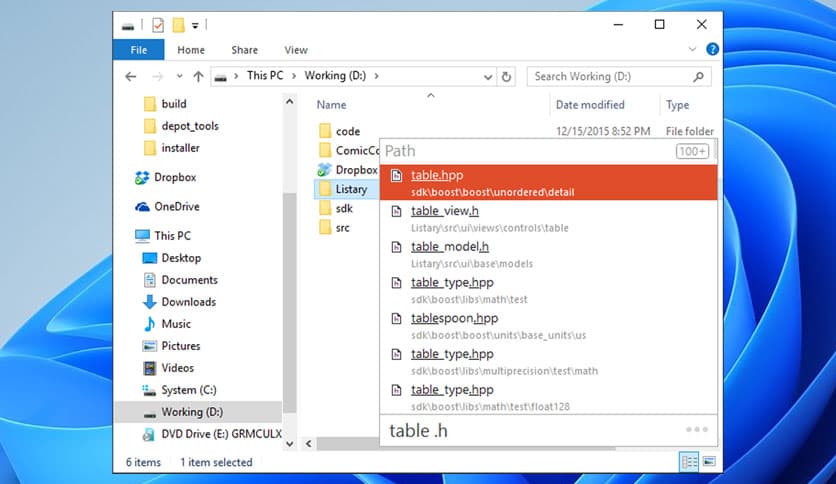Switch to the View ribbon tab
The height and width of the screenshot is (484, 836).
(x=296, y=50)
